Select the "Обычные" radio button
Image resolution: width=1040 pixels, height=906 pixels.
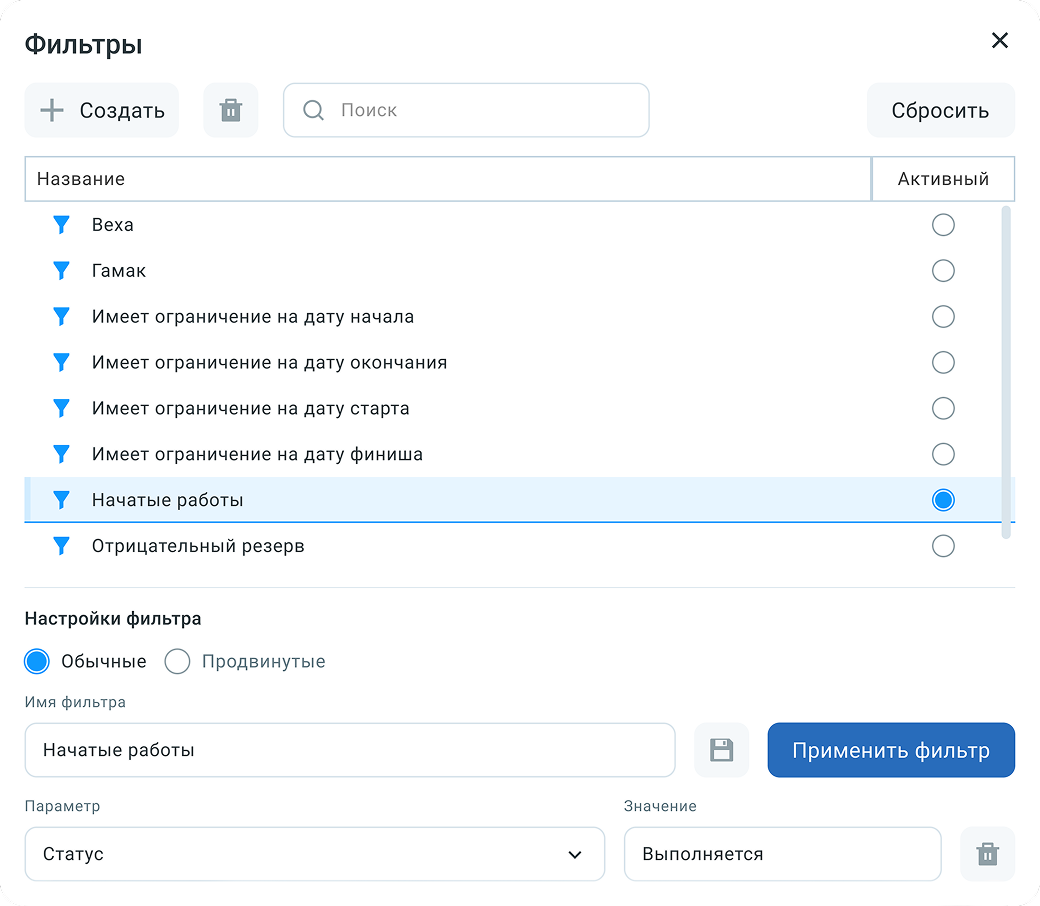tap(36, 661)
